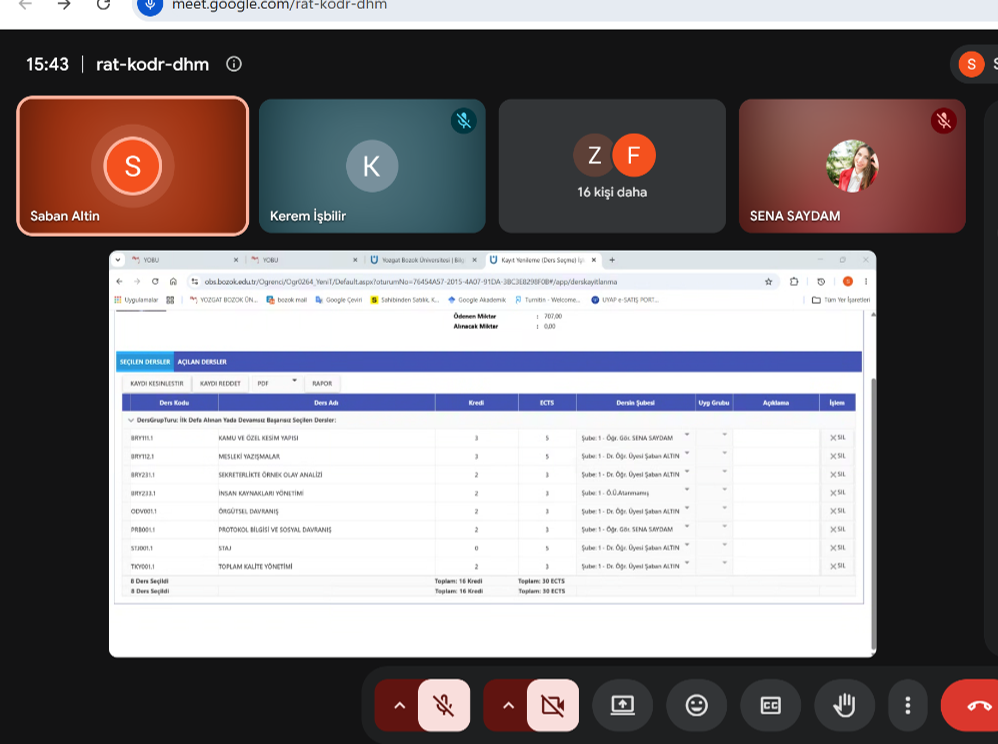Switch to the AÇILAN DERSLER tab
This screenshot has height=744, width=998.
(202, 361)
